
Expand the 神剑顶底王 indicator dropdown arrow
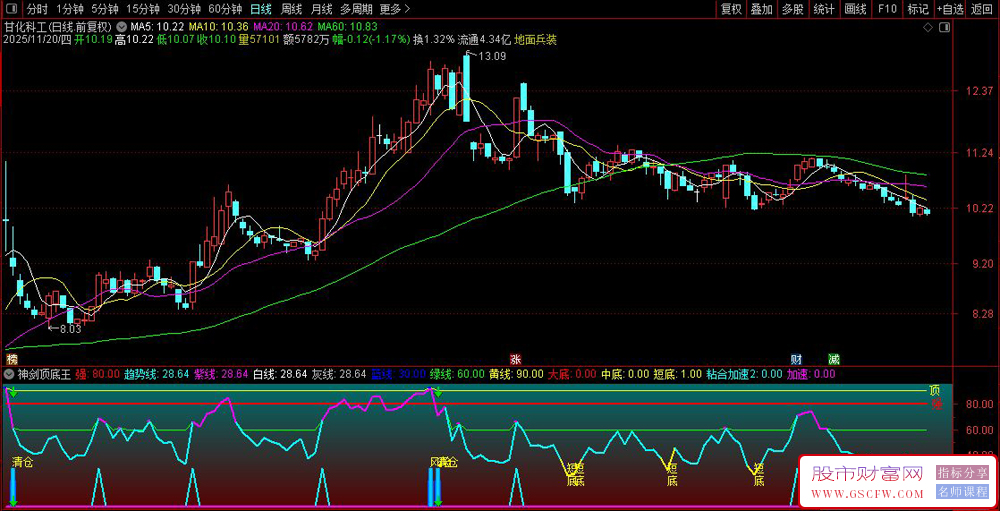[10, 375]
